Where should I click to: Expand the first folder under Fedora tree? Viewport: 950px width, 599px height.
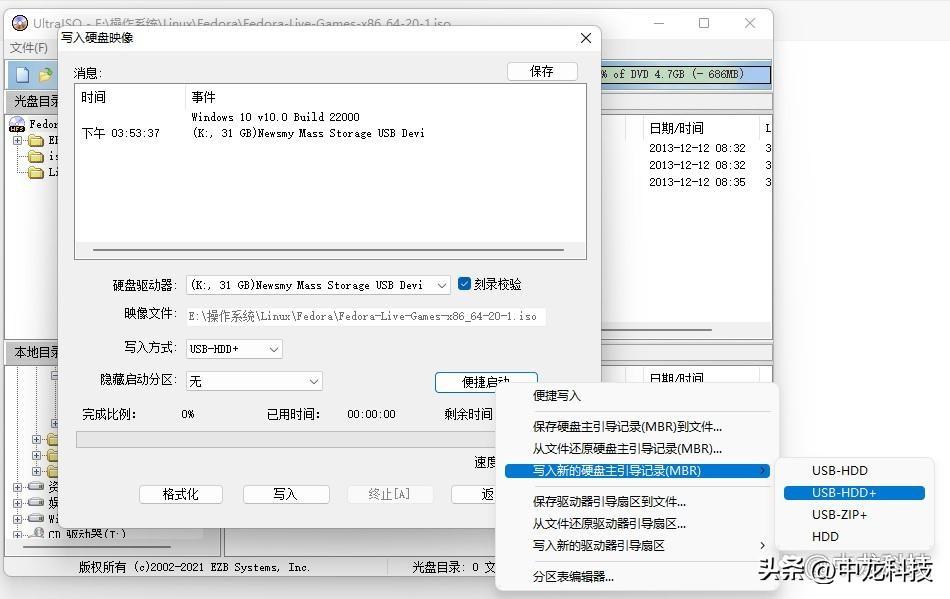(18, 141)
